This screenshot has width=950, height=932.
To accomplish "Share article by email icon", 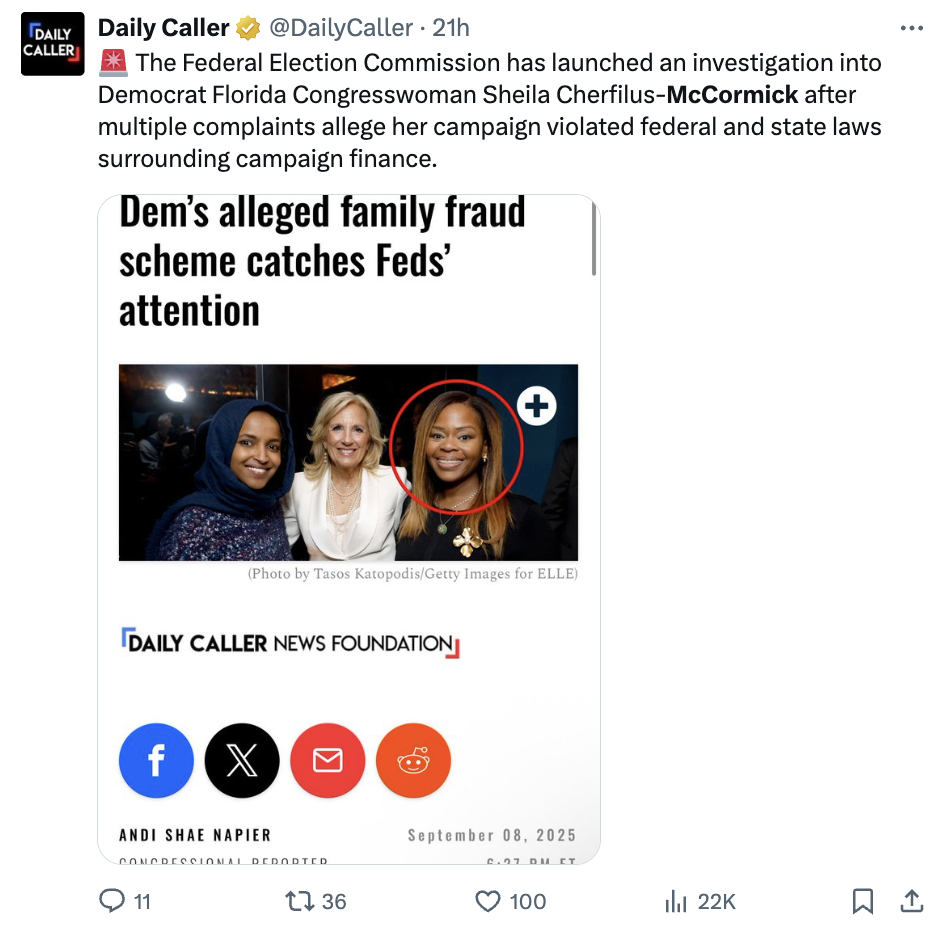I will (x=328, y=761).
